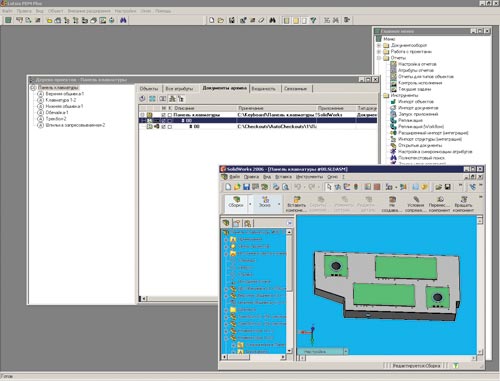Open the Инструменты menu in SolidWorks

tap(309, 177)
